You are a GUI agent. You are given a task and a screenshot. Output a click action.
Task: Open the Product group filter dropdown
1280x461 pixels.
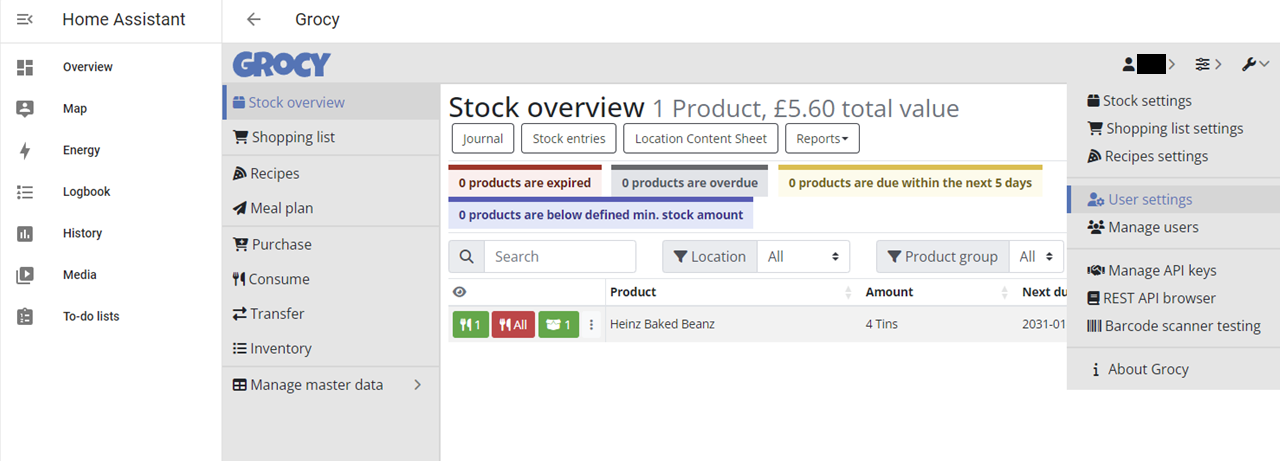1035,257
